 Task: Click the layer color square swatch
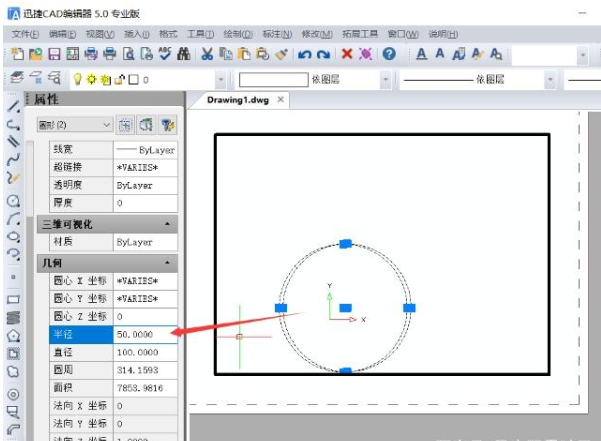[133, 80]
